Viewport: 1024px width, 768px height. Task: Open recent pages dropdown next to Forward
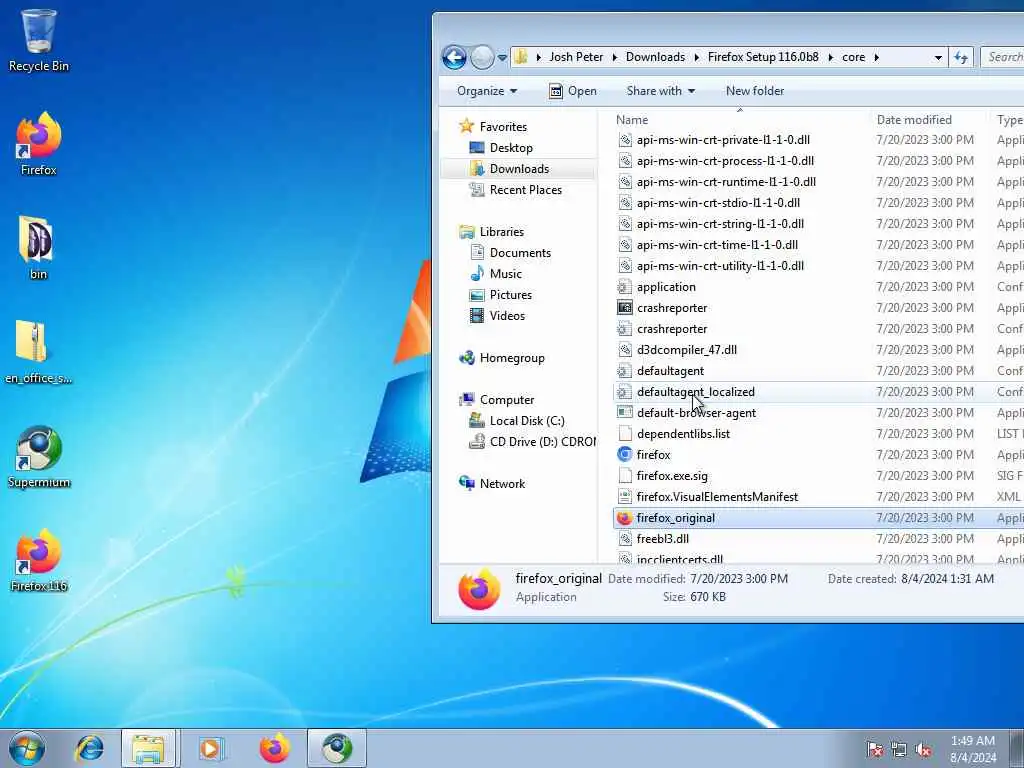click(x=502, y=58)
